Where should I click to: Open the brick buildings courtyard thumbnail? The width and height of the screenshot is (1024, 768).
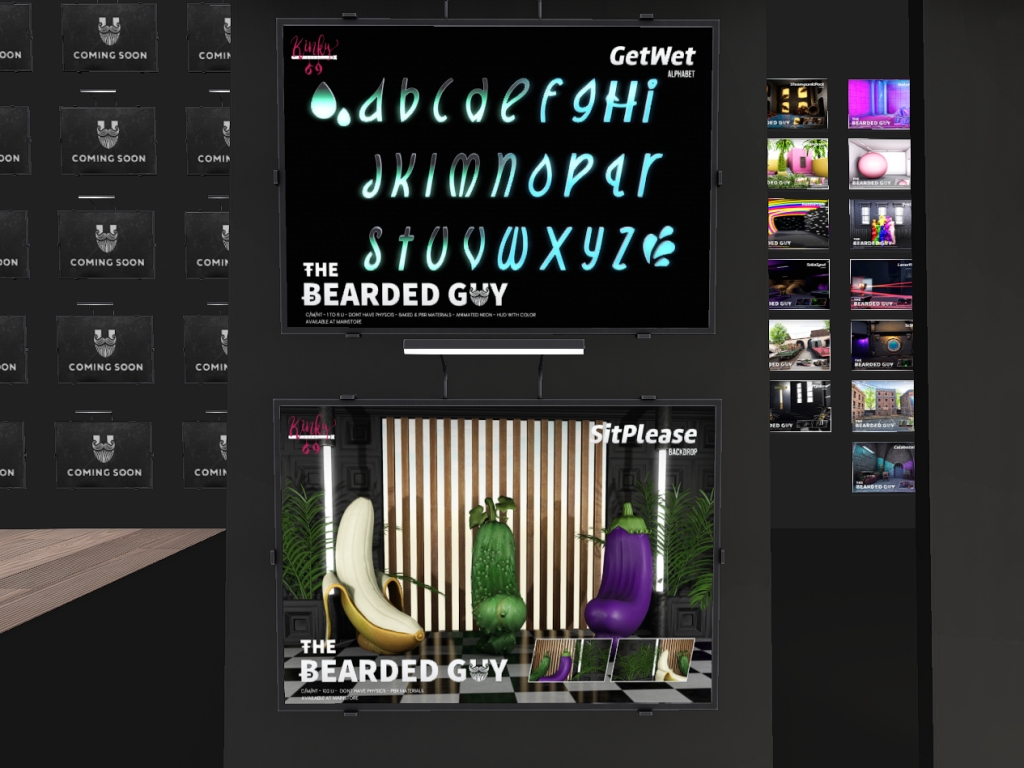(883, 406)
